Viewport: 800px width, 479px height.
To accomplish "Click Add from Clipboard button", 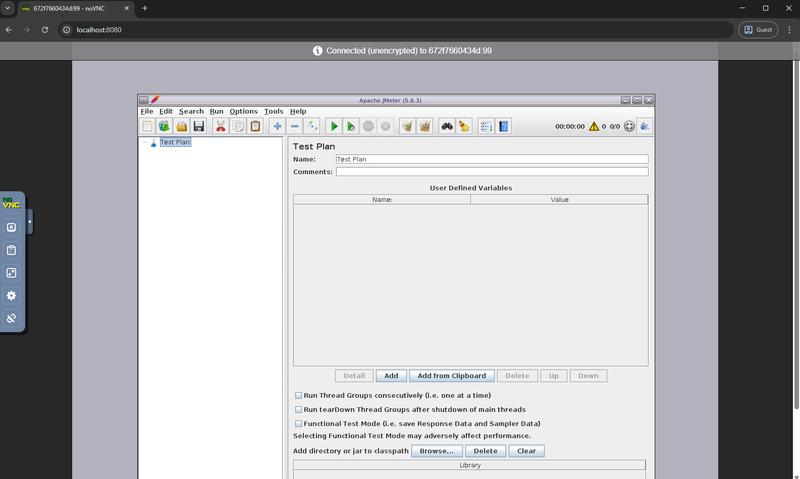I will pos(452,376).
